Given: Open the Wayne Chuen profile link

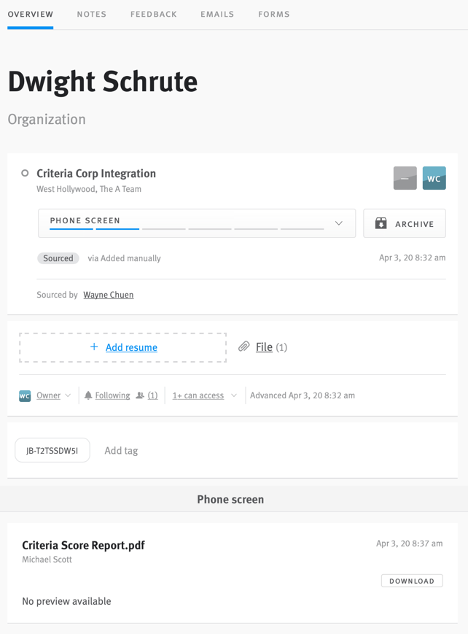Looking at the screenshot, I should click(x=108, y=295).
